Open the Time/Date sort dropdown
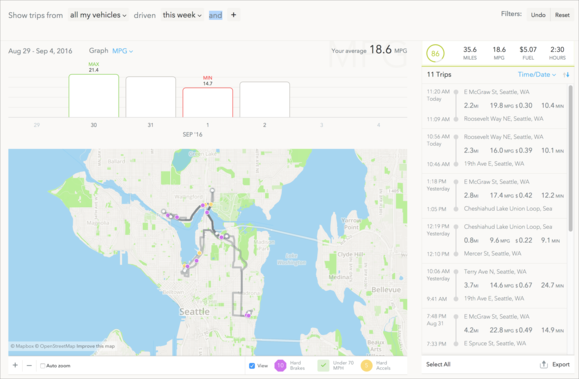 tap(537, 75)
